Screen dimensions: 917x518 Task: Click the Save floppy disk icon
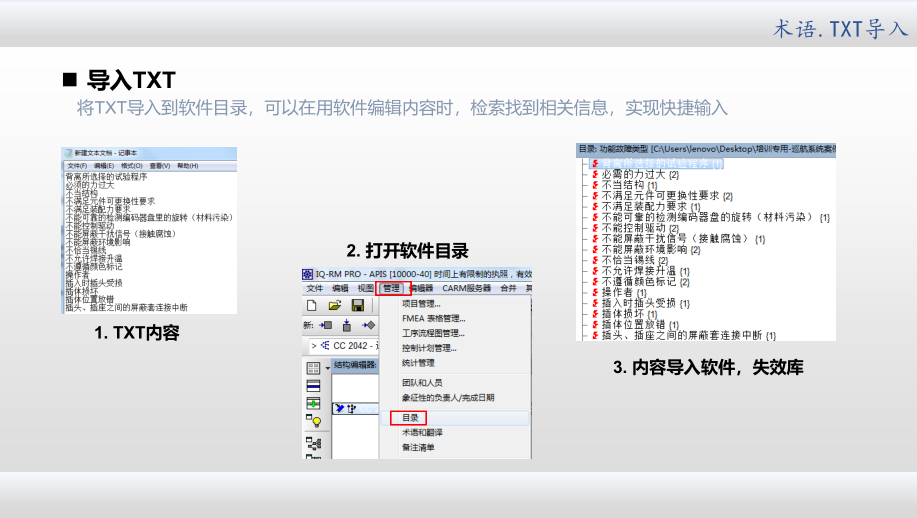click(357, 305)
